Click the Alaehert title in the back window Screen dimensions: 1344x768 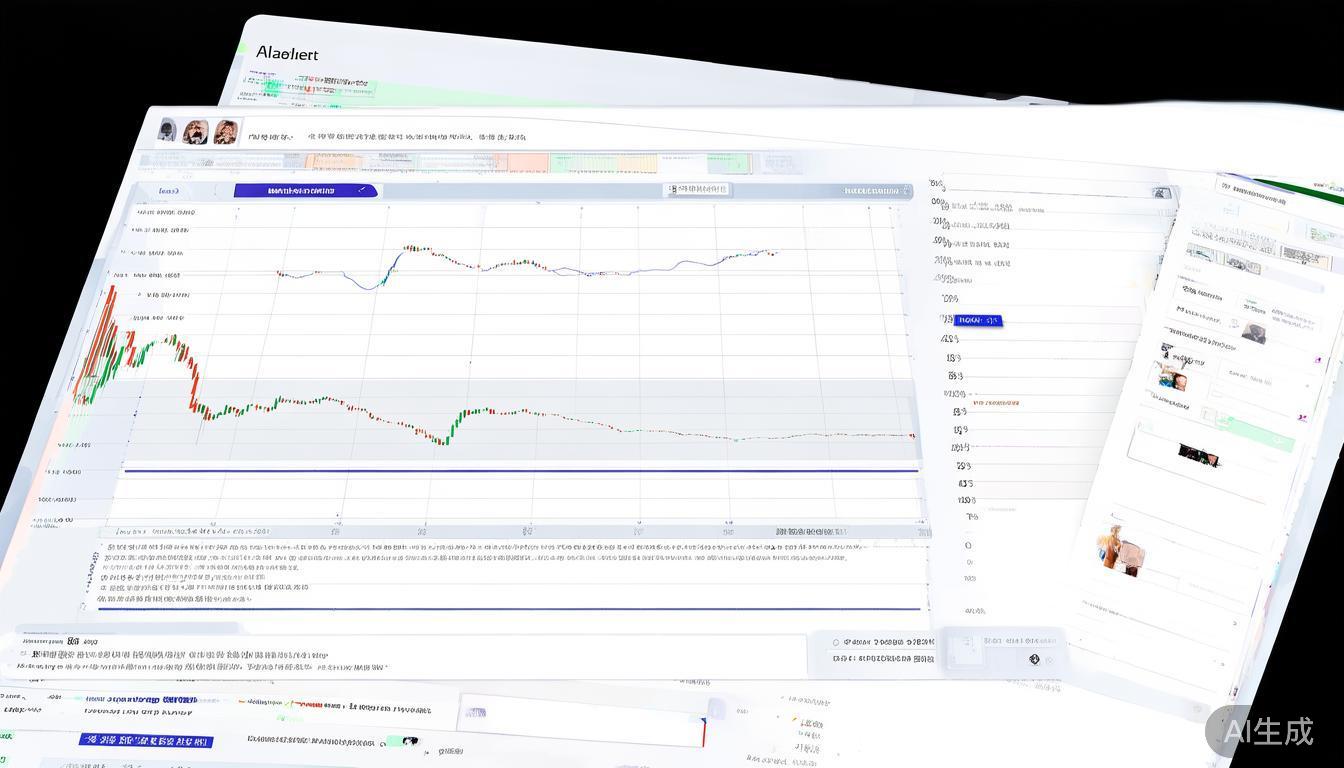(287, 53)
